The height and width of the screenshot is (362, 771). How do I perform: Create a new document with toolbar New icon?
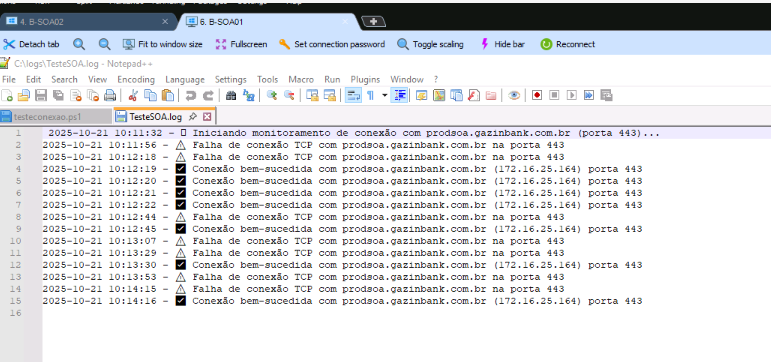tap(7, 95)
